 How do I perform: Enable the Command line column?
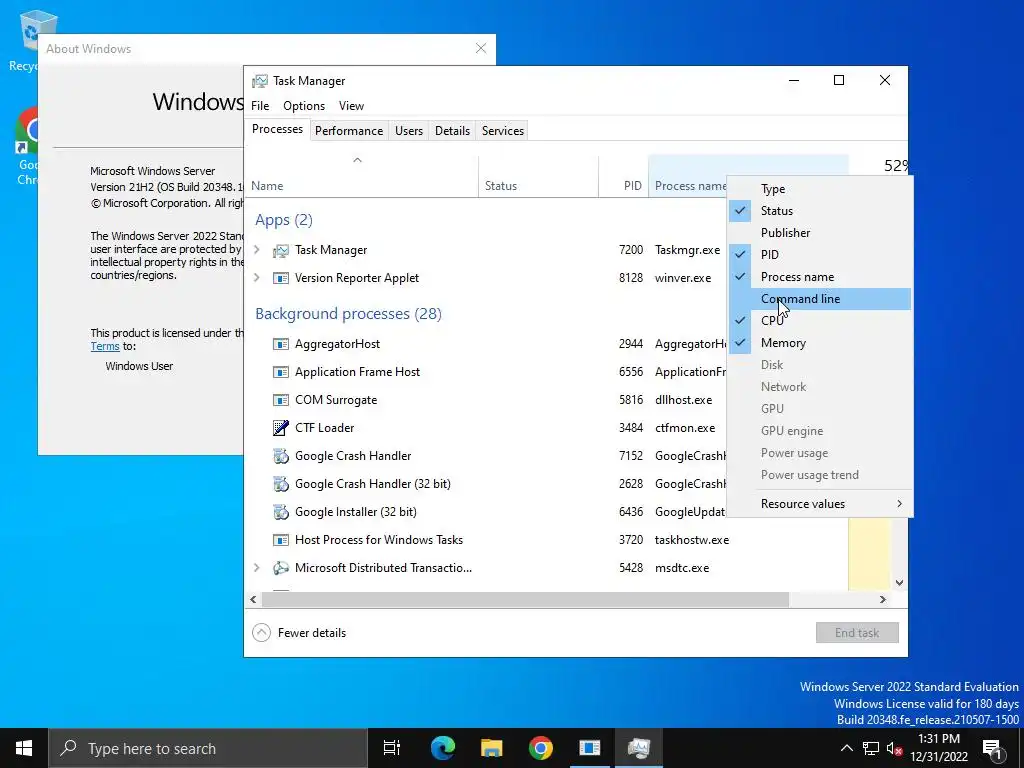pos(820,299)
